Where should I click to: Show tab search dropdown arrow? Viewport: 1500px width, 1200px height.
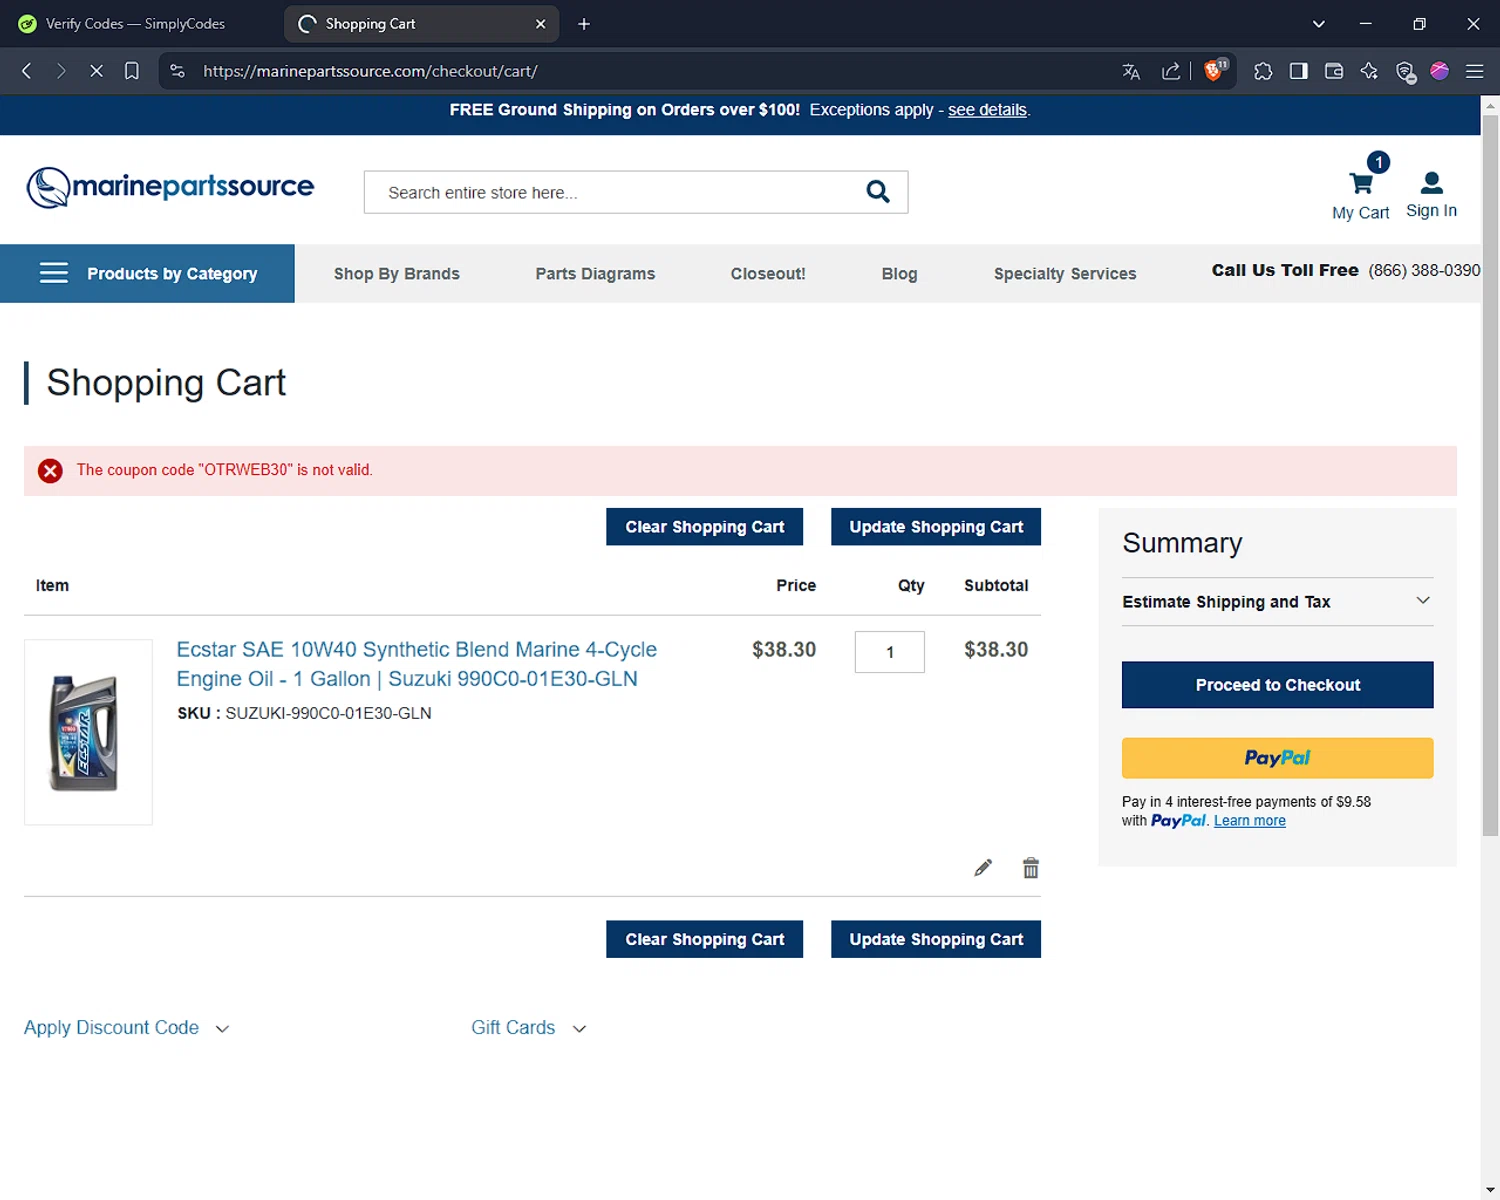pyautogui.click(x=1318, y=24)
